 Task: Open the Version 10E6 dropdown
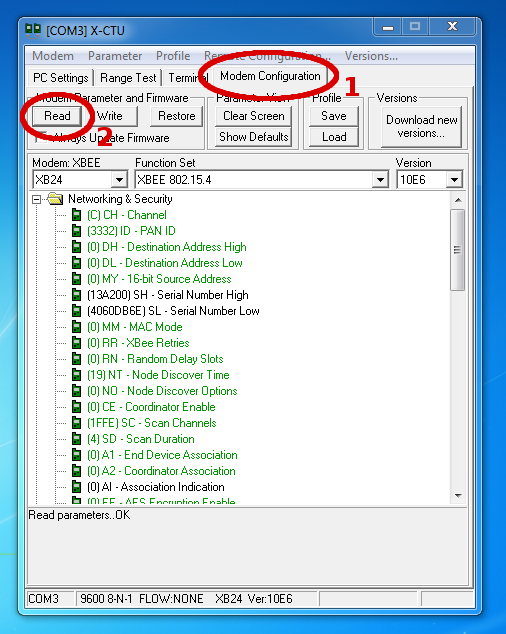455,180
